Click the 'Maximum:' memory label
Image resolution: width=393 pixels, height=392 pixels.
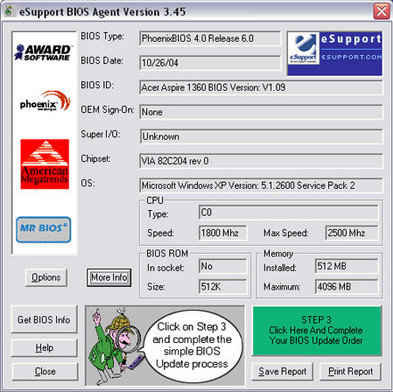click(282, 287)
